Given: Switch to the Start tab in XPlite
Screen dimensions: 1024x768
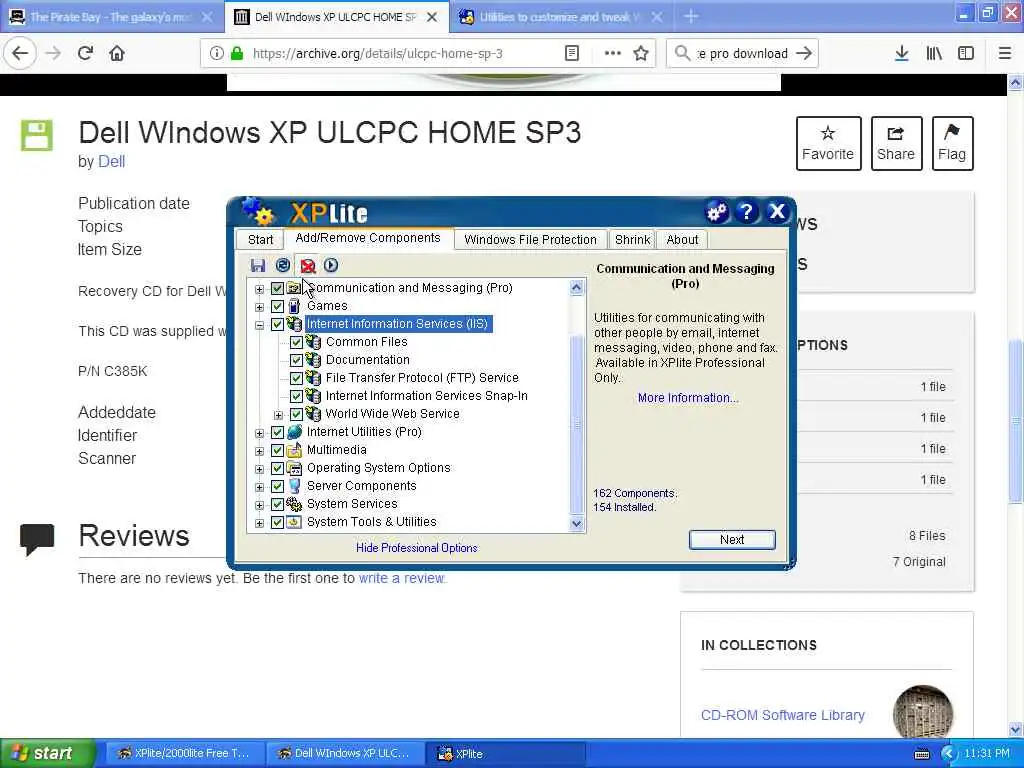Looking at the screenshot, I should pyautogui.click(x=260, y=240).
